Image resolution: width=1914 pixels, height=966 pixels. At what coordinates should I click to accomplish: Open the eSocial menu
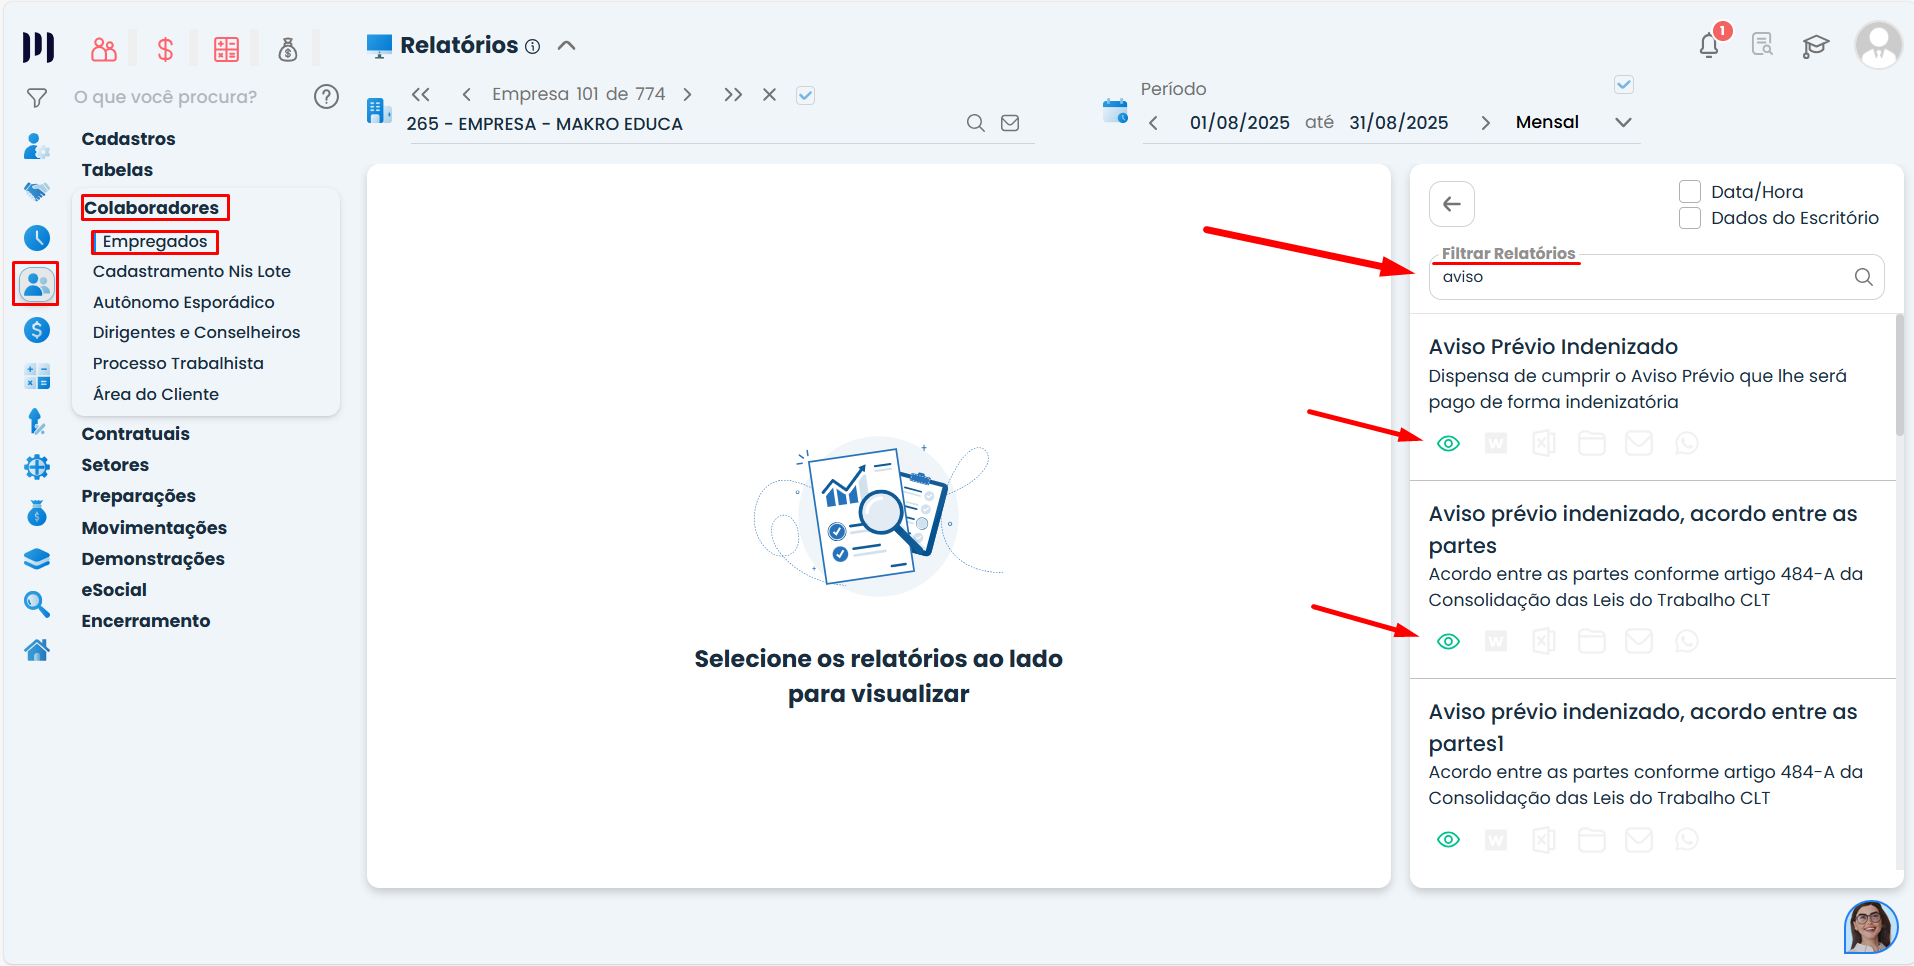(115, 590)
